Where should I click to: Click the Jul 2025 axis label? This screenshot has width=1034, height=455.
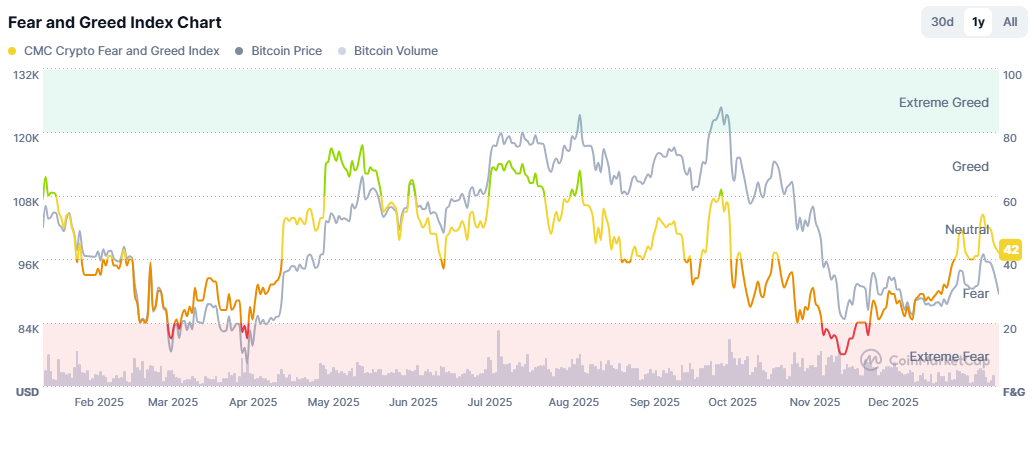tap(489, 402)
